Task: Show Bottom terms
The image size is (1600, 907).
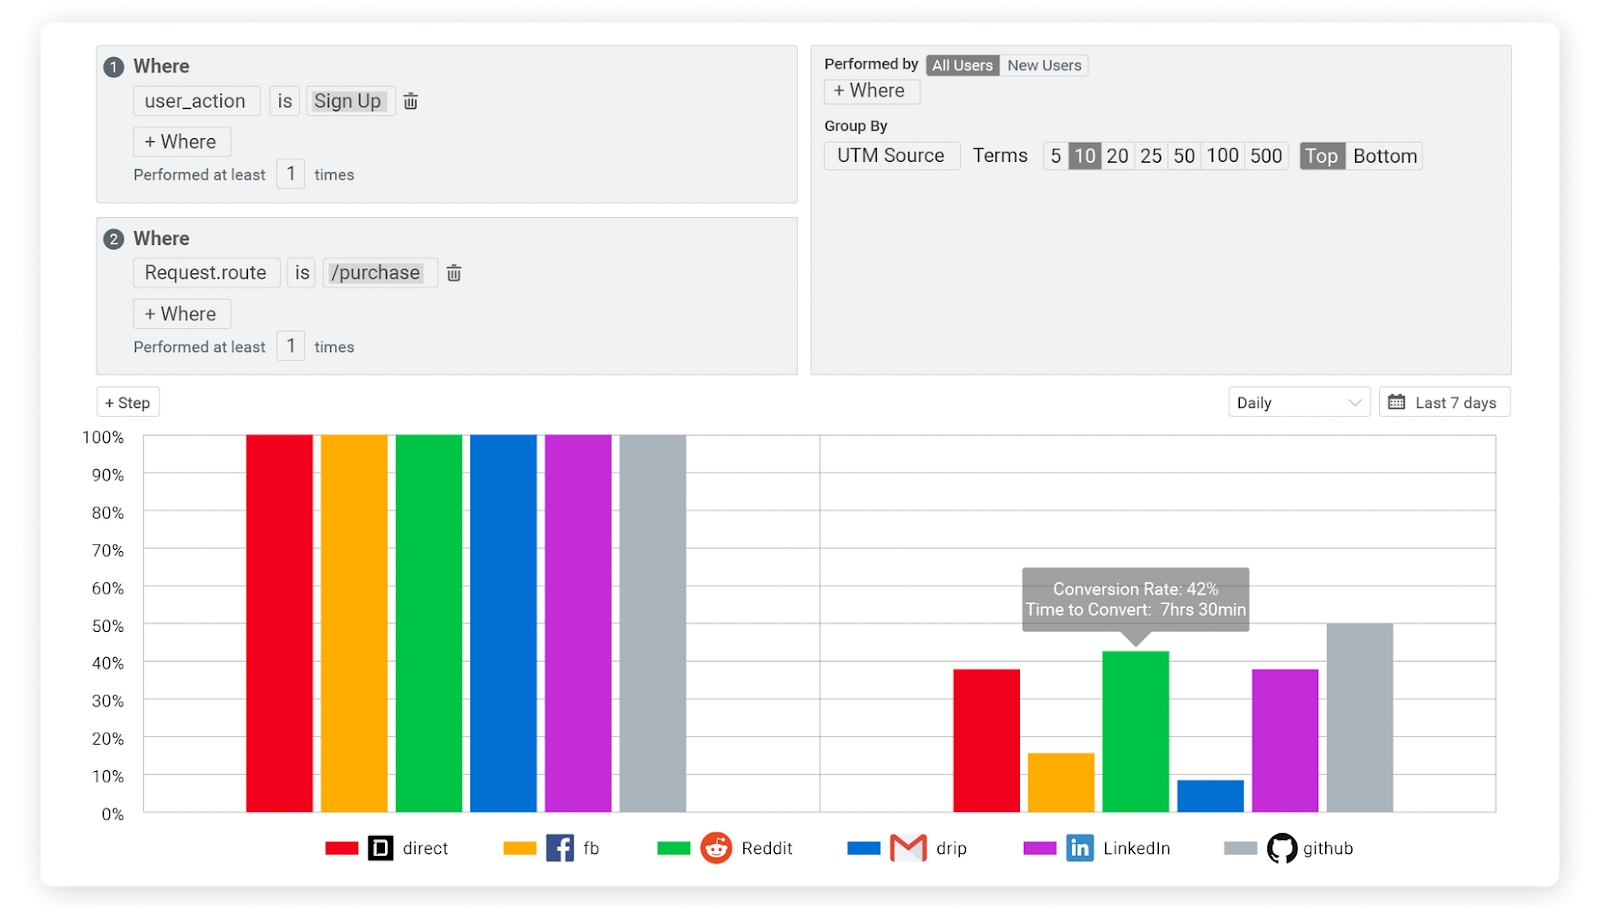Action: 1385,156
